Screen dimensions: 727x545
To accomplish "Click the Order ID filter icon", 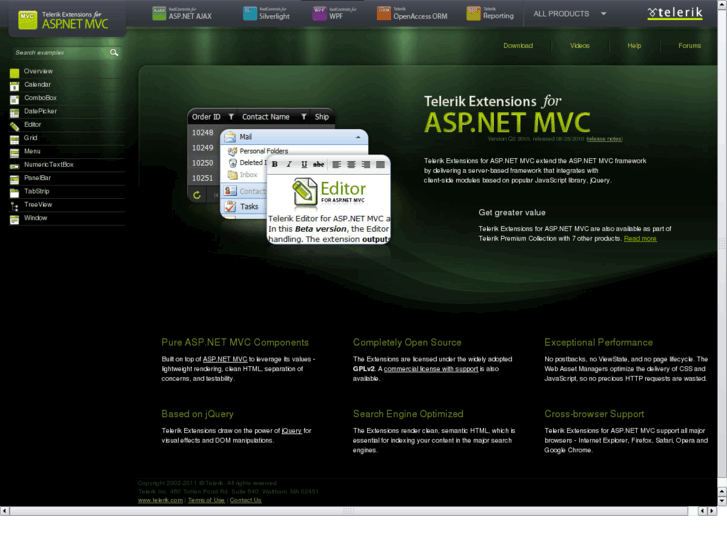I will click(231, 117).
